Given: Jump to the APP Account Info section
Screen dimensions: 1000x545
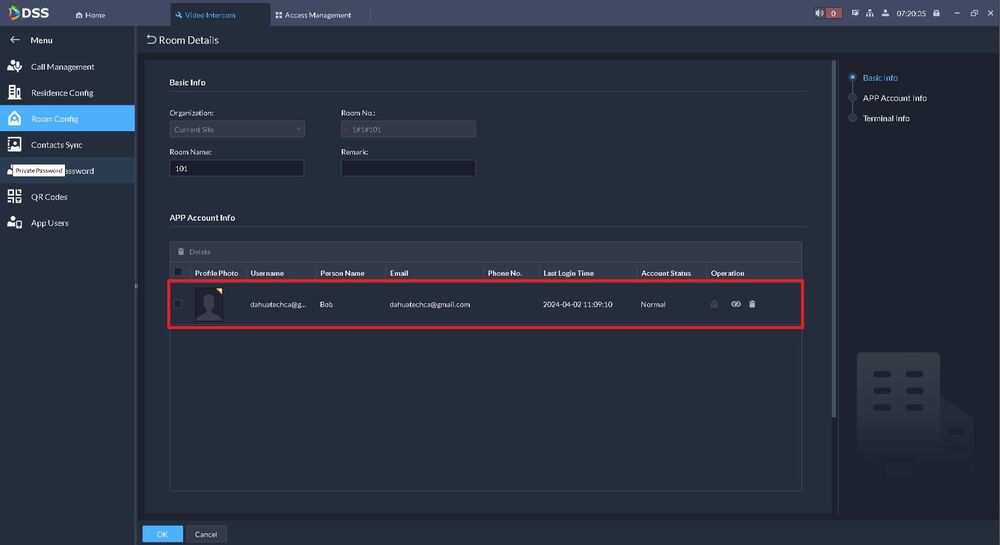Looking at the screenshot, I should [894, 98].
